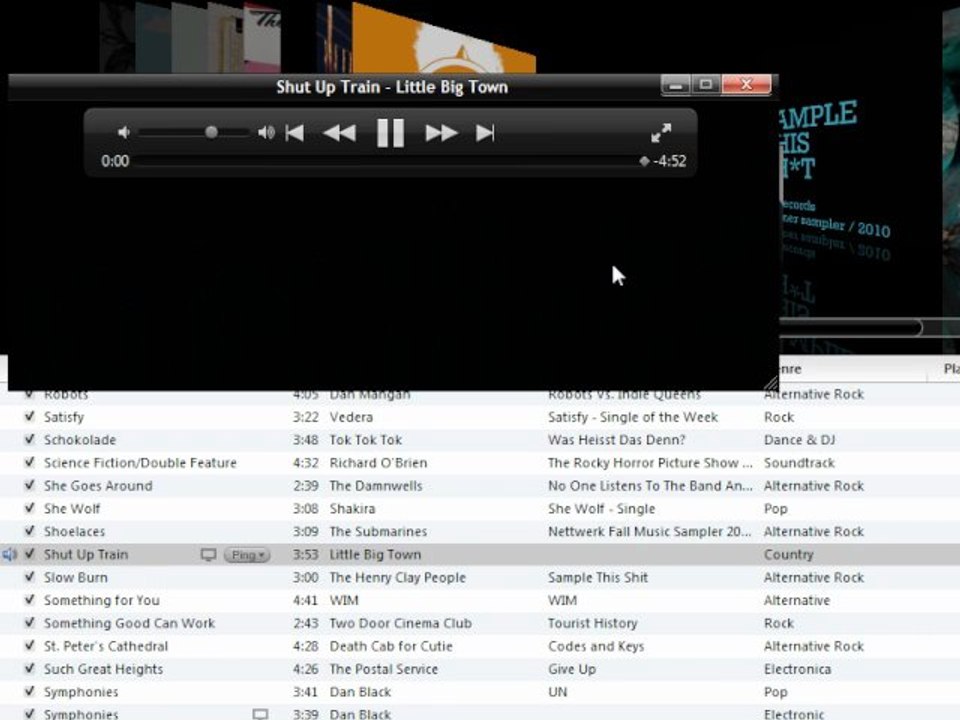Select St. Peter's Cathedral song

pos(105,647)
